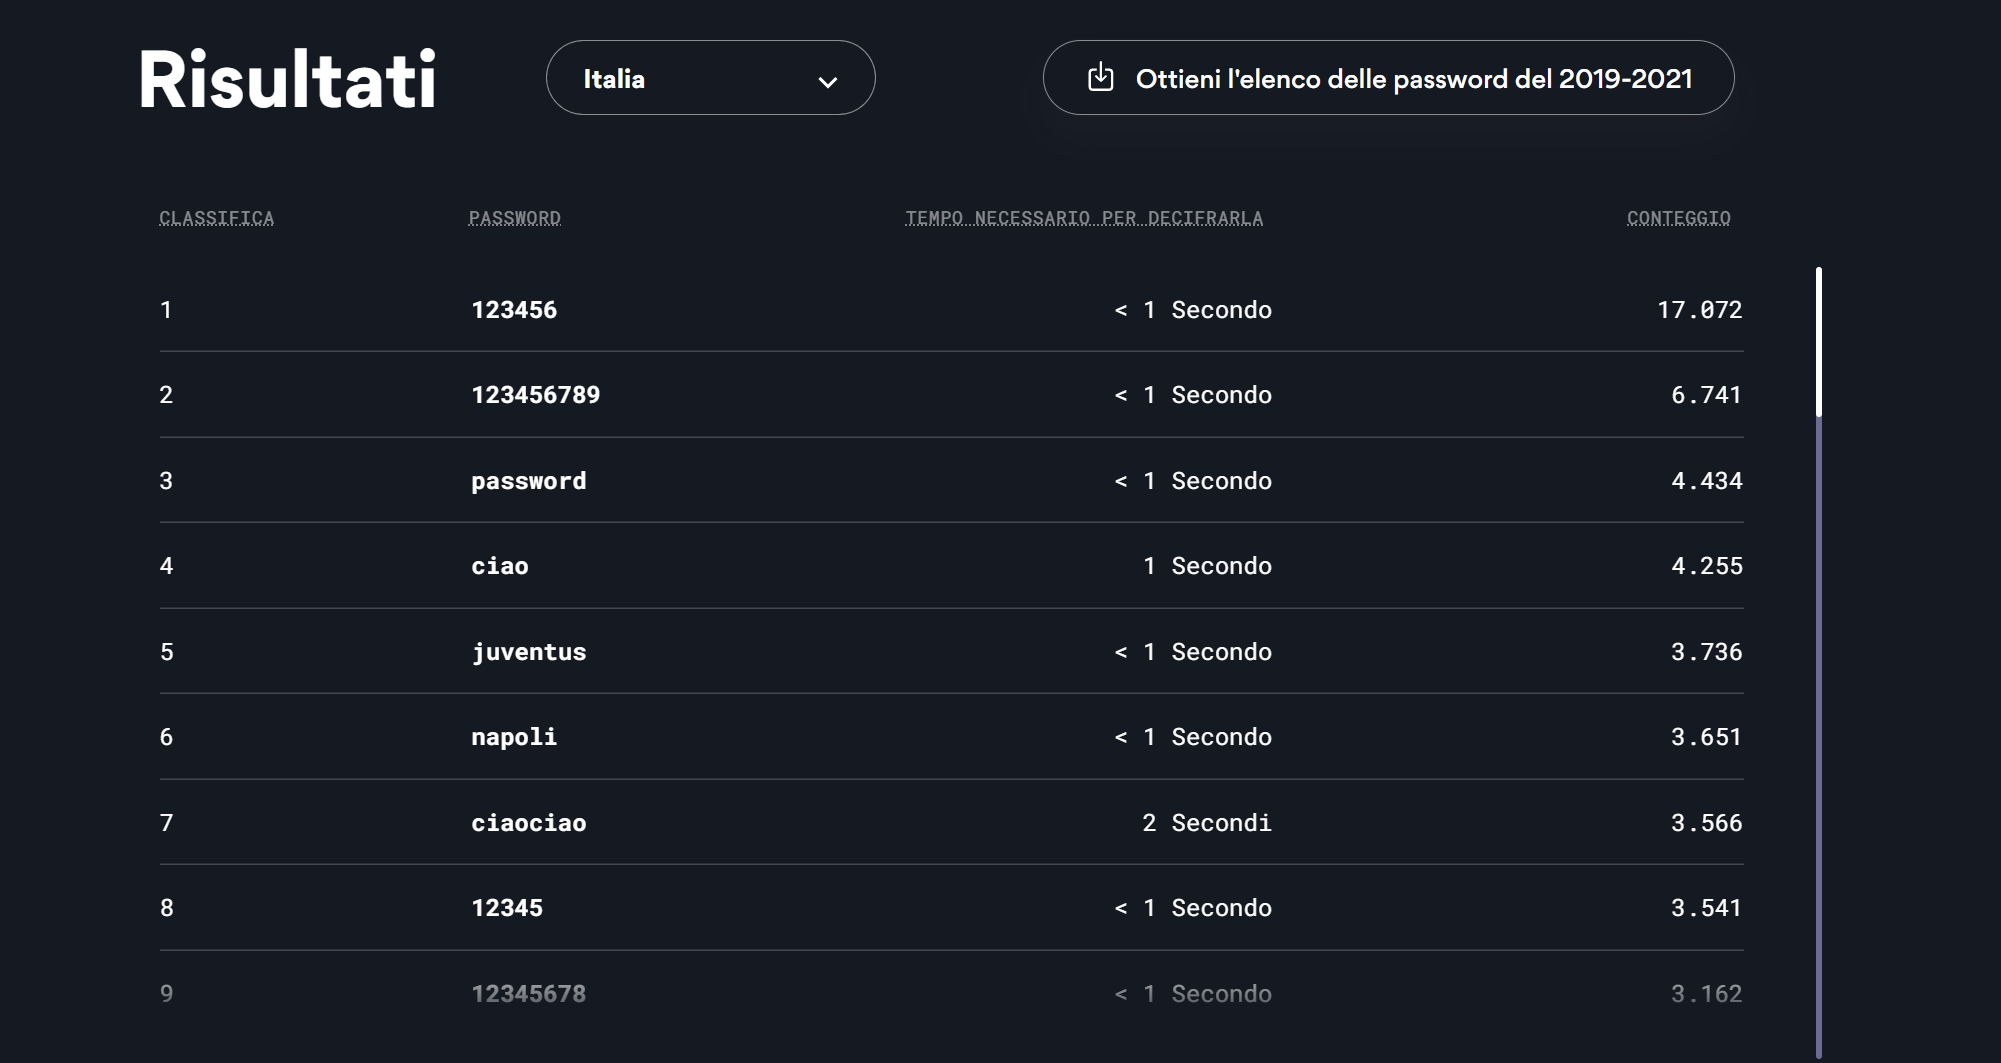Select the 123456789 password entry
Image resolution: width=2001 pixels, height=1063 pixels.
point(535,395)
